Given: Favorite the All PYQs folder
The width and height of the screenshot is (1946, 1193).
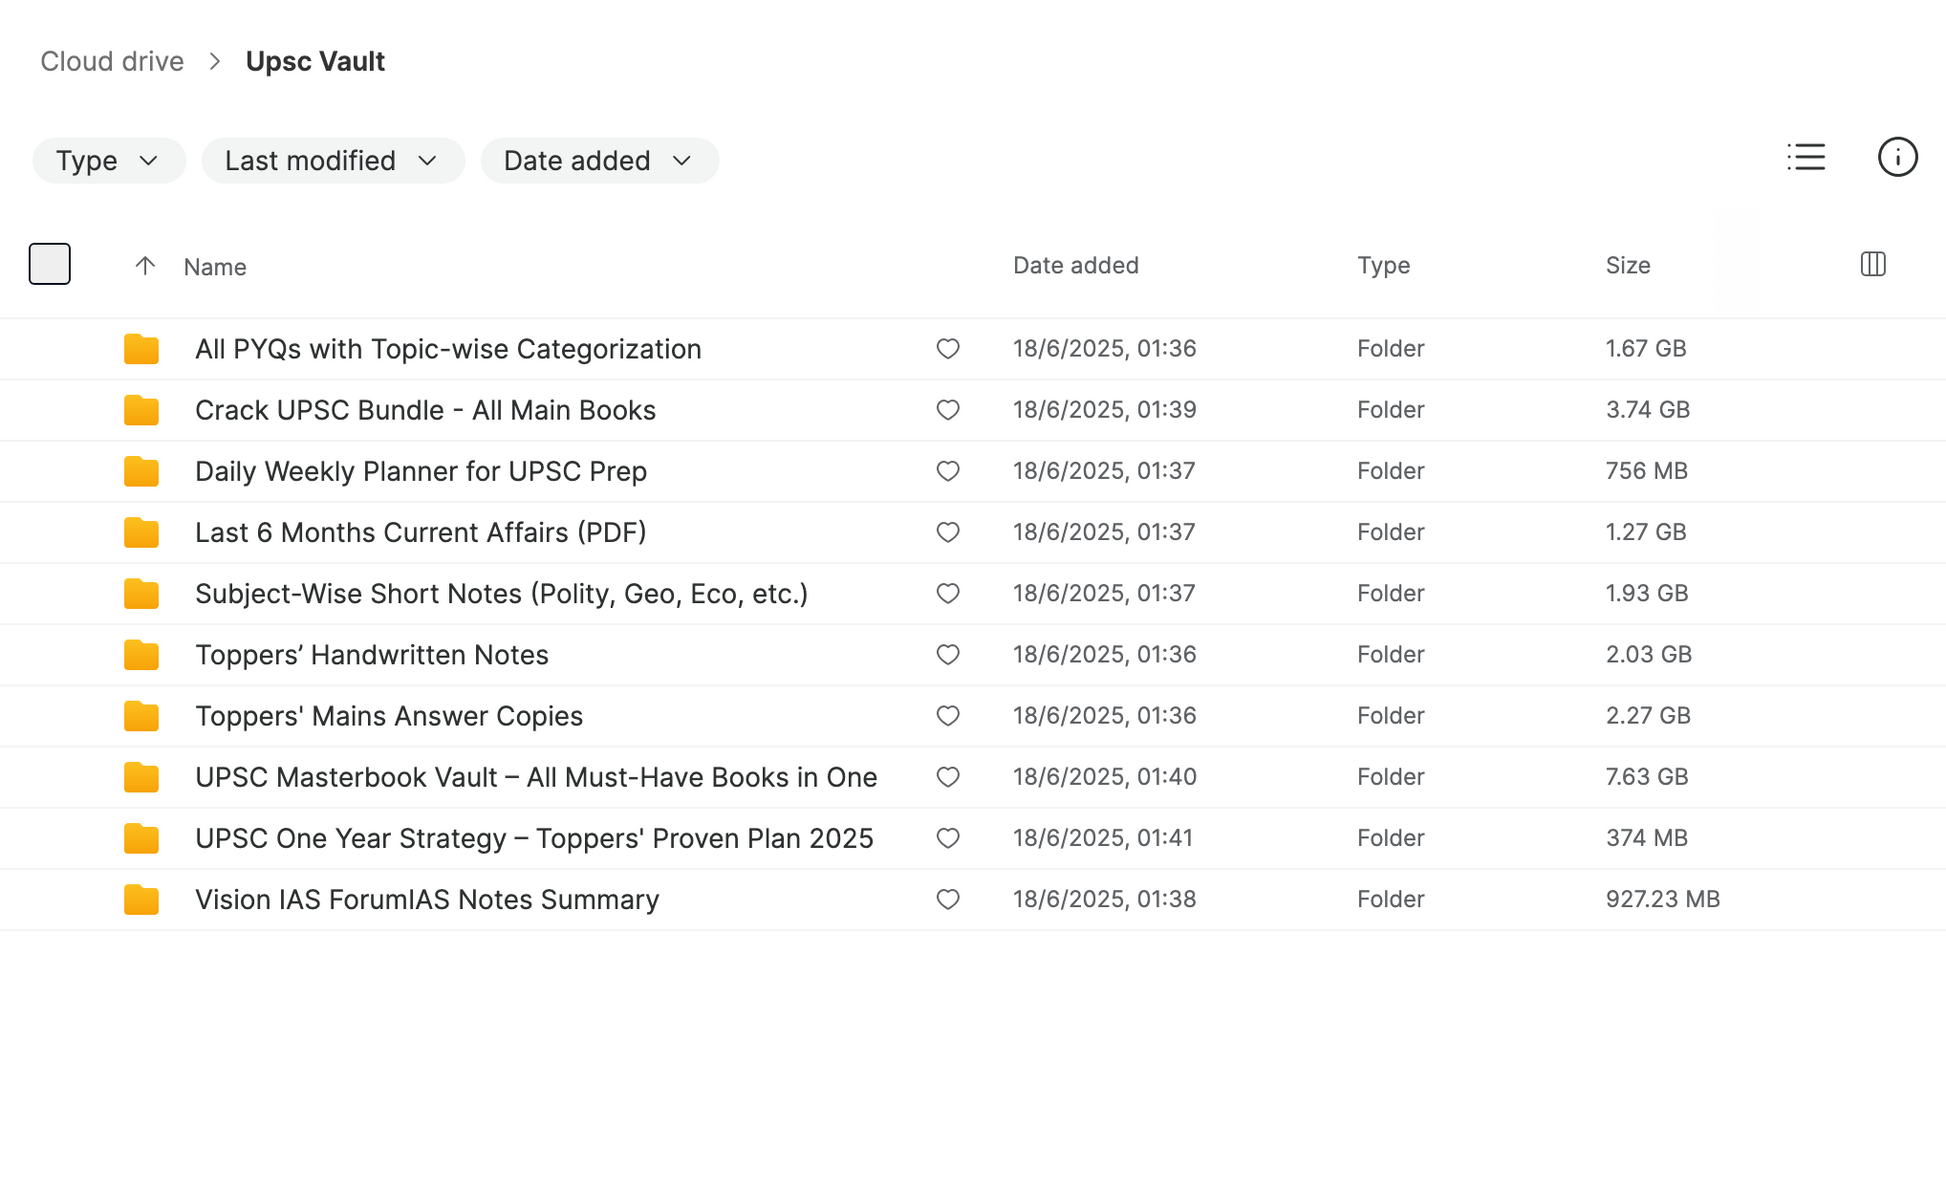Looking at the screenshot, I should tap(948, 349).
